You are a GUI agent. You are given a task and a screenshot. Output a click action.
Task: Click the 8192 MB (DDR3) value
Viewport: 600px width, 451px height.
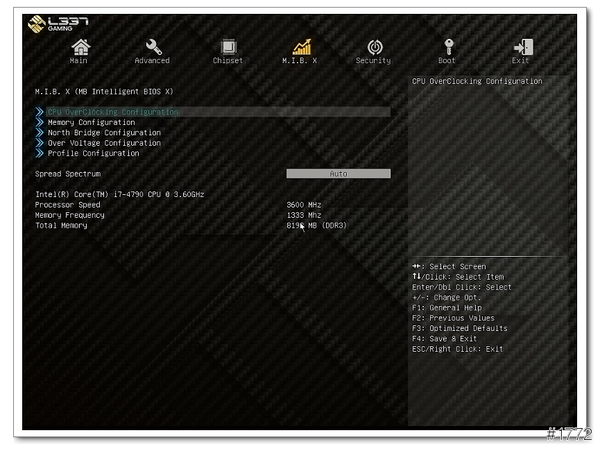pos(316,225)
